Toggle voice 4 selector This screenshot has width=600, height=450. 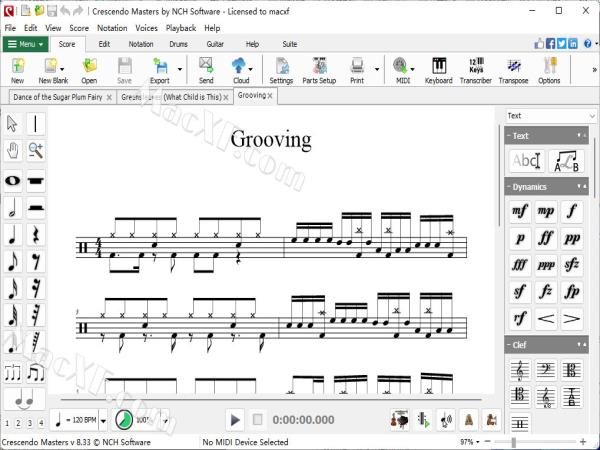coord(41,423)
